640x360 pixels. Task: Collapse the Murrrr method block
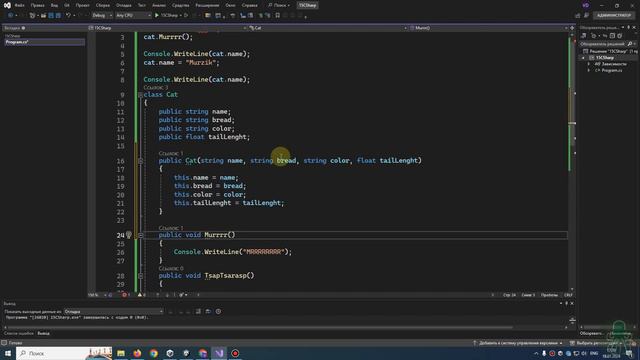click(140, 236)
